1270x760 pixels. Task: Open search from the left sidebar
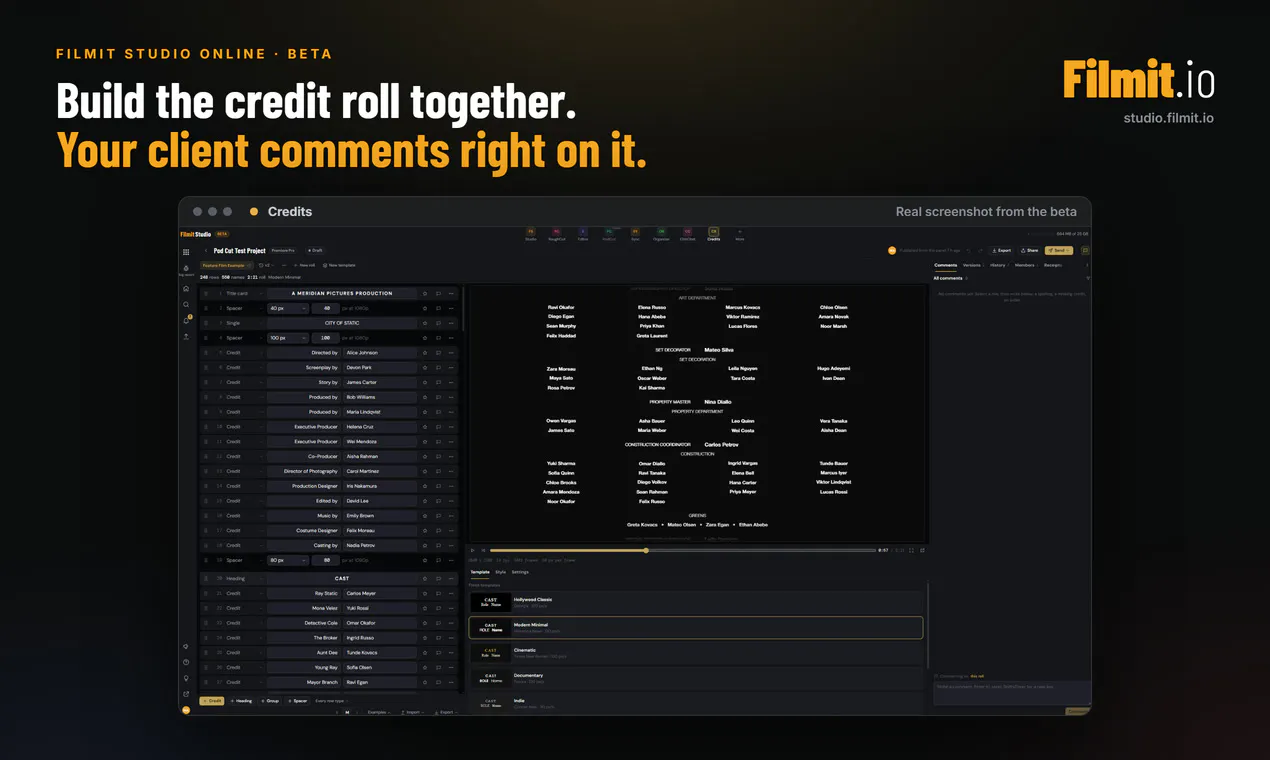point(185,305)
